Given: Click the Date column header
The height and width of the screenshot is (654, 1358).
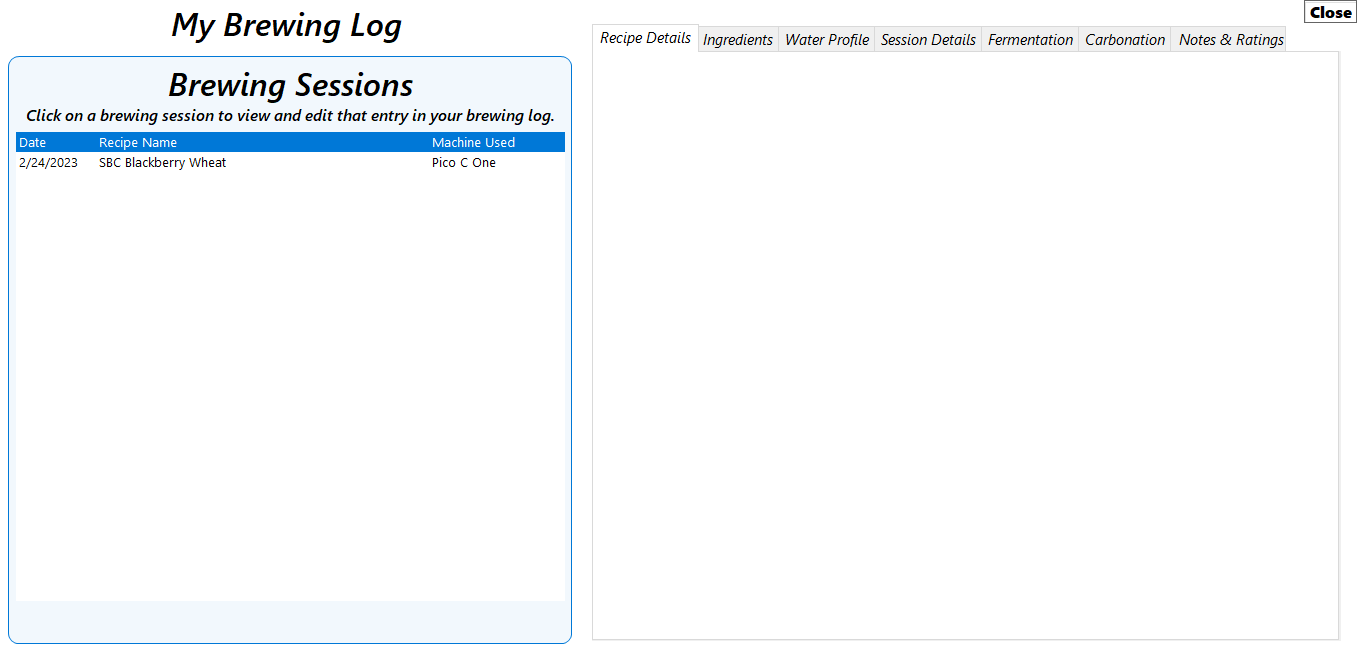Looking at the screenshot, I should (33, 141).
